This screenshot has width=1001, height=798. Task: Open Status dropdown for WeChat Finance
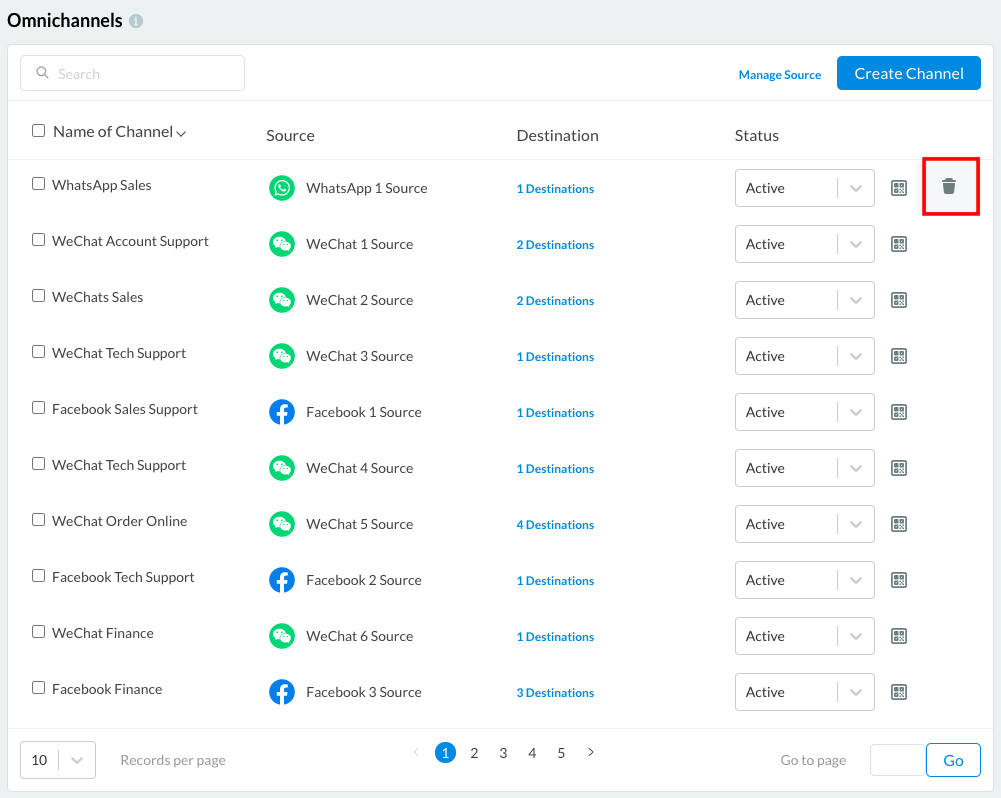click(x=804, y=636)
